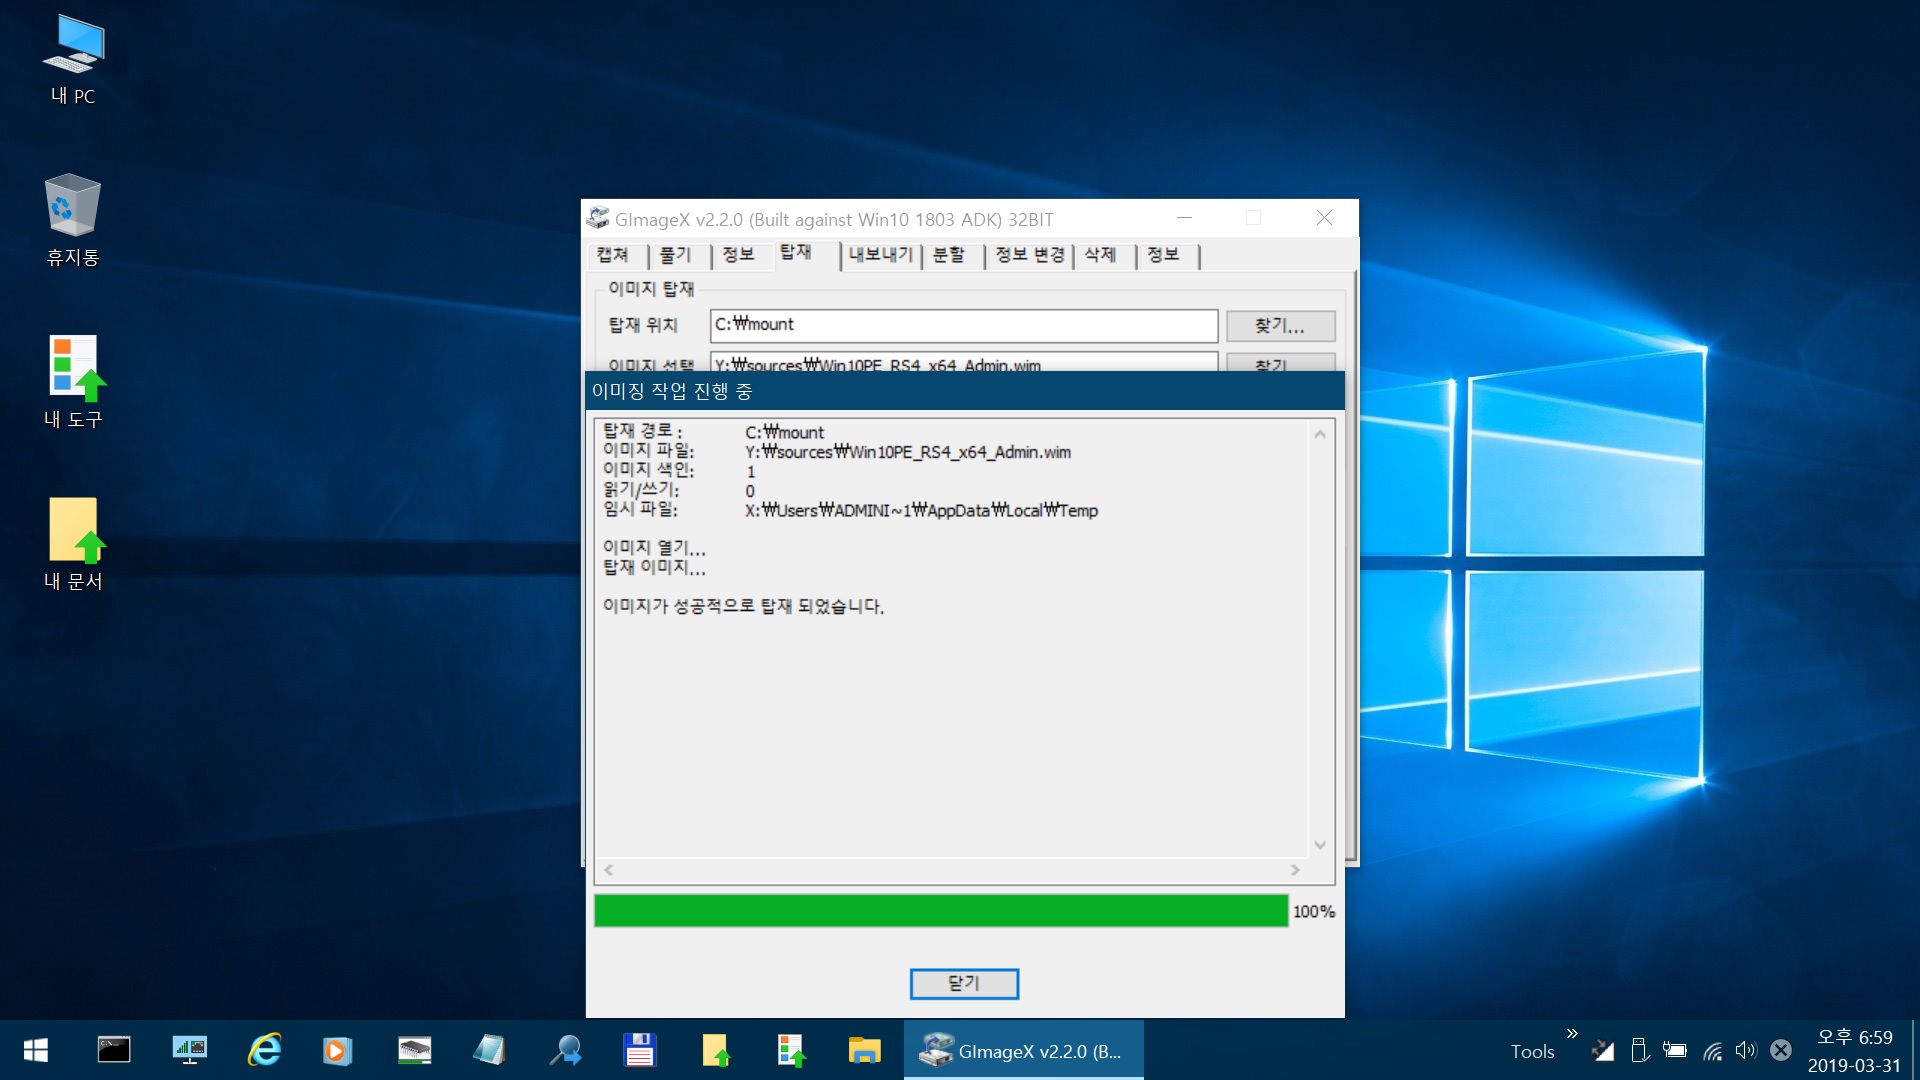The image size is (1920, 1080).
Task: Open the volume tray icon
Action: tap(1746, 1050)
